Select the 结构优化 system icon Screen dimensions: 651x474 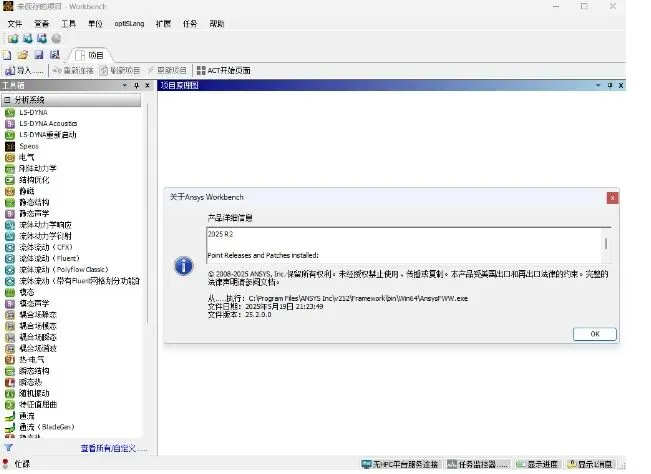coord(10,180)
